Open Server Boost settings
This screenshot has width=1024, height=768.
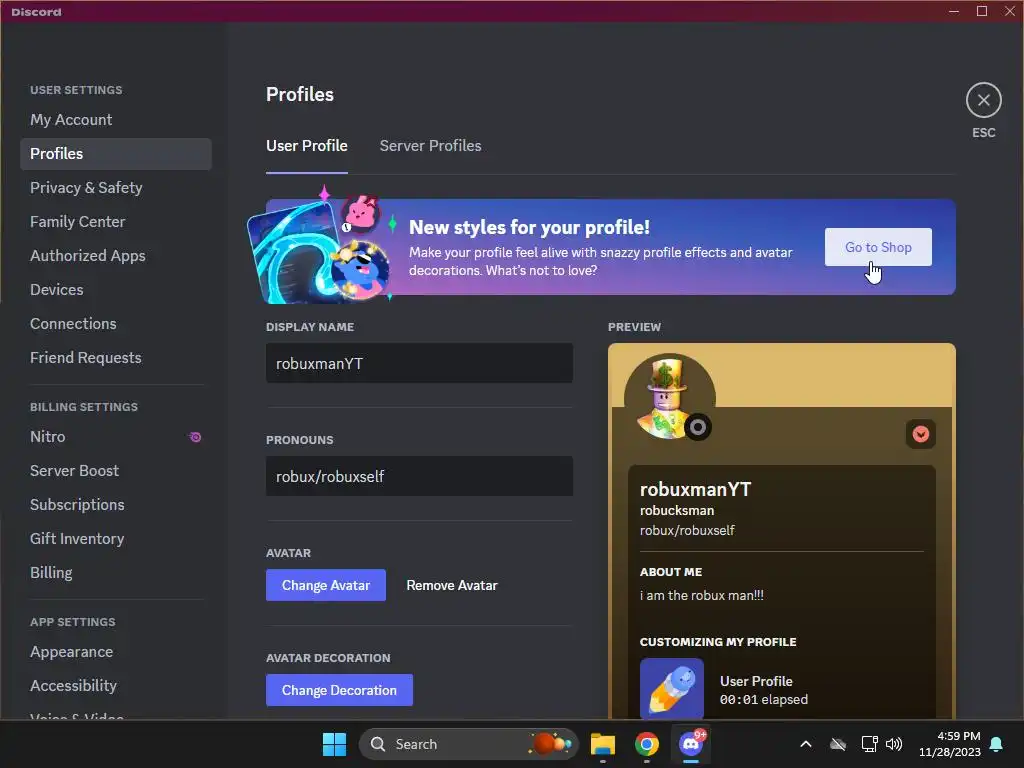click(x=116, y=471)
